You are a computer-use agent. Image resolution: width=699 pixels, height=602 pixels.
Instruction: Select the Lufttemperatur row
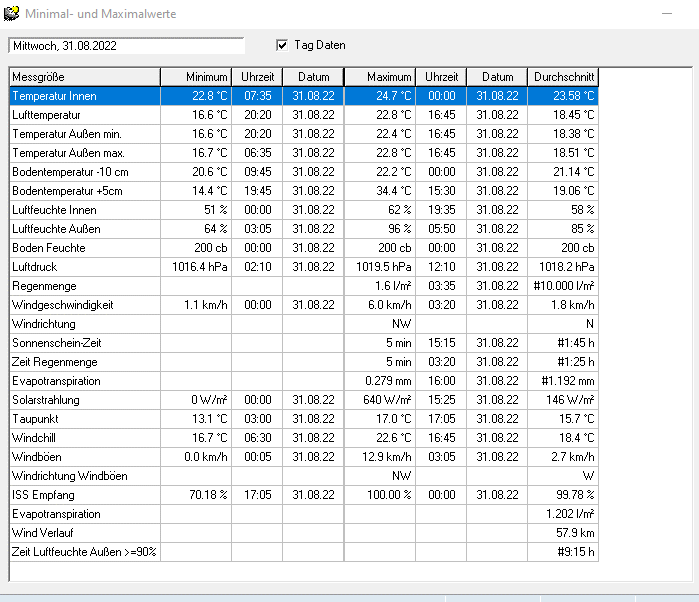click(84, 115)
